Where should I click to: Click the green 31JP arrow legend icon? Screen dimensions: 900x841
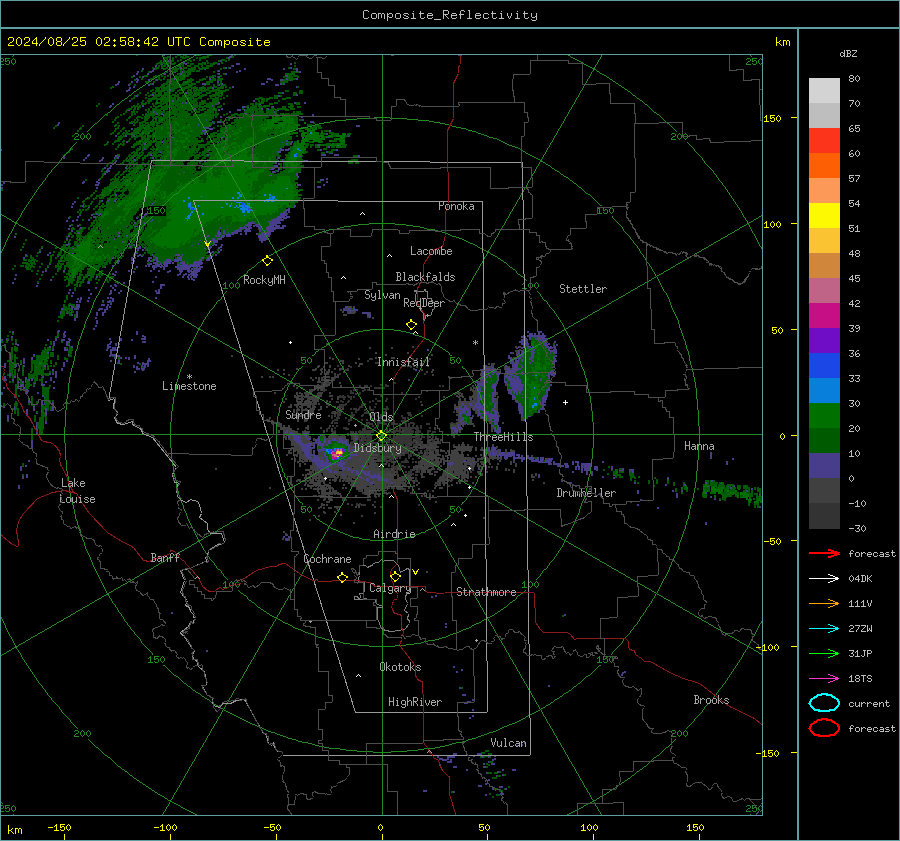click(824, 653)
